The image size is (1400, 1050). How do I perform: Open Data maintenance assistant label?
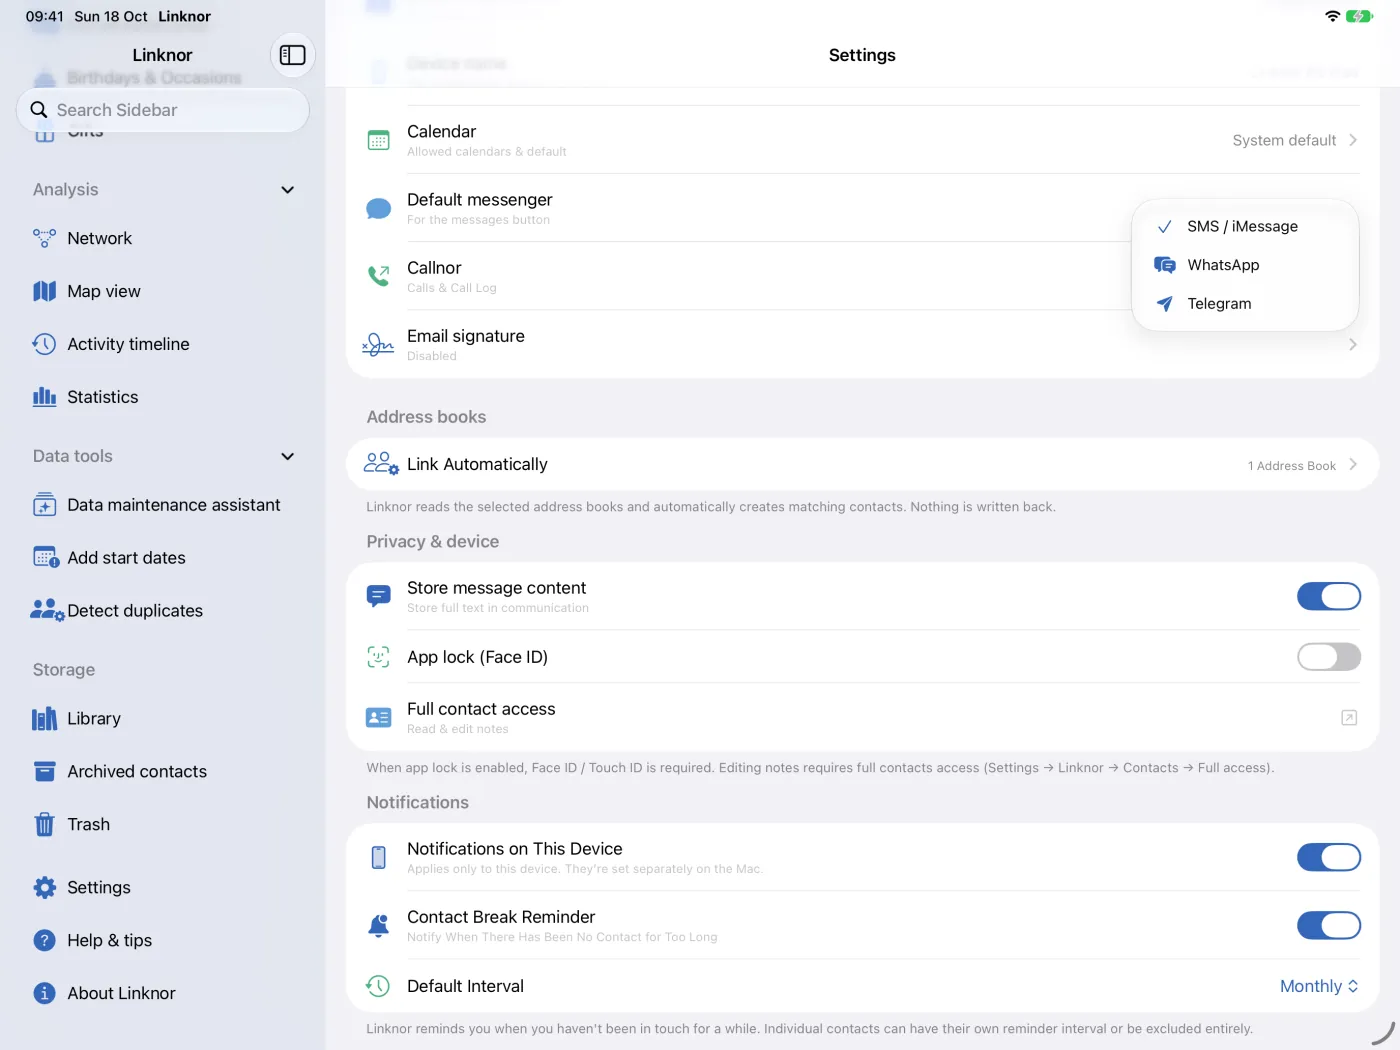coord(174,505)
